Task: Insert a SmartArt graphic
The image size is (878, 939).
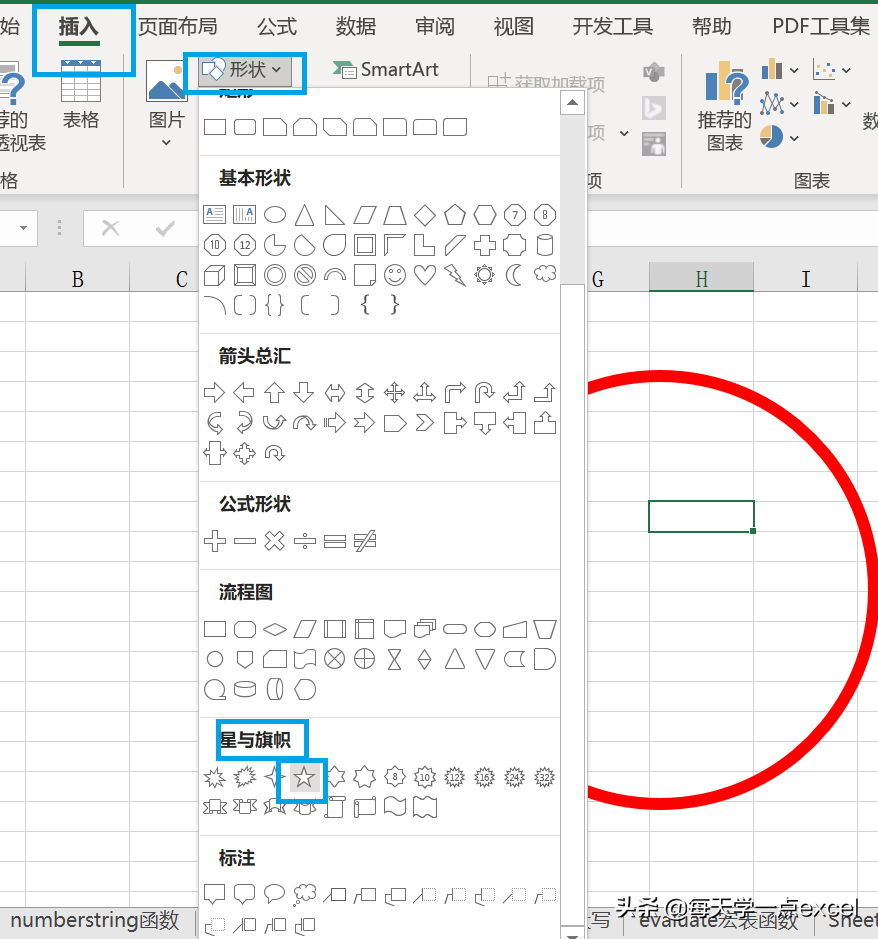Action: (386, 69)
